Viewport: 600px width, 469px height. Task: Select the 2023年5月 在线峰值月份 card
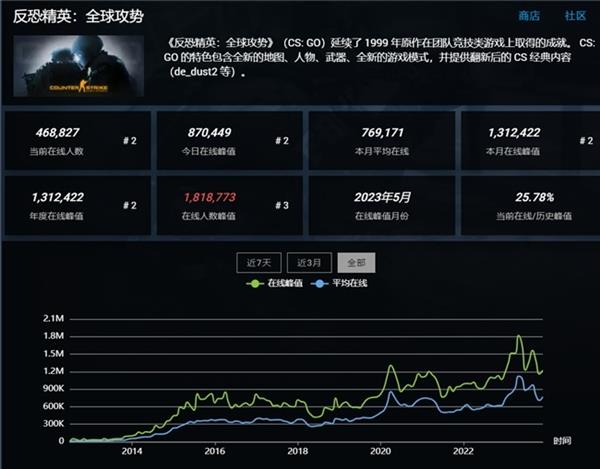pyautogui.click(x=379, y=205)
